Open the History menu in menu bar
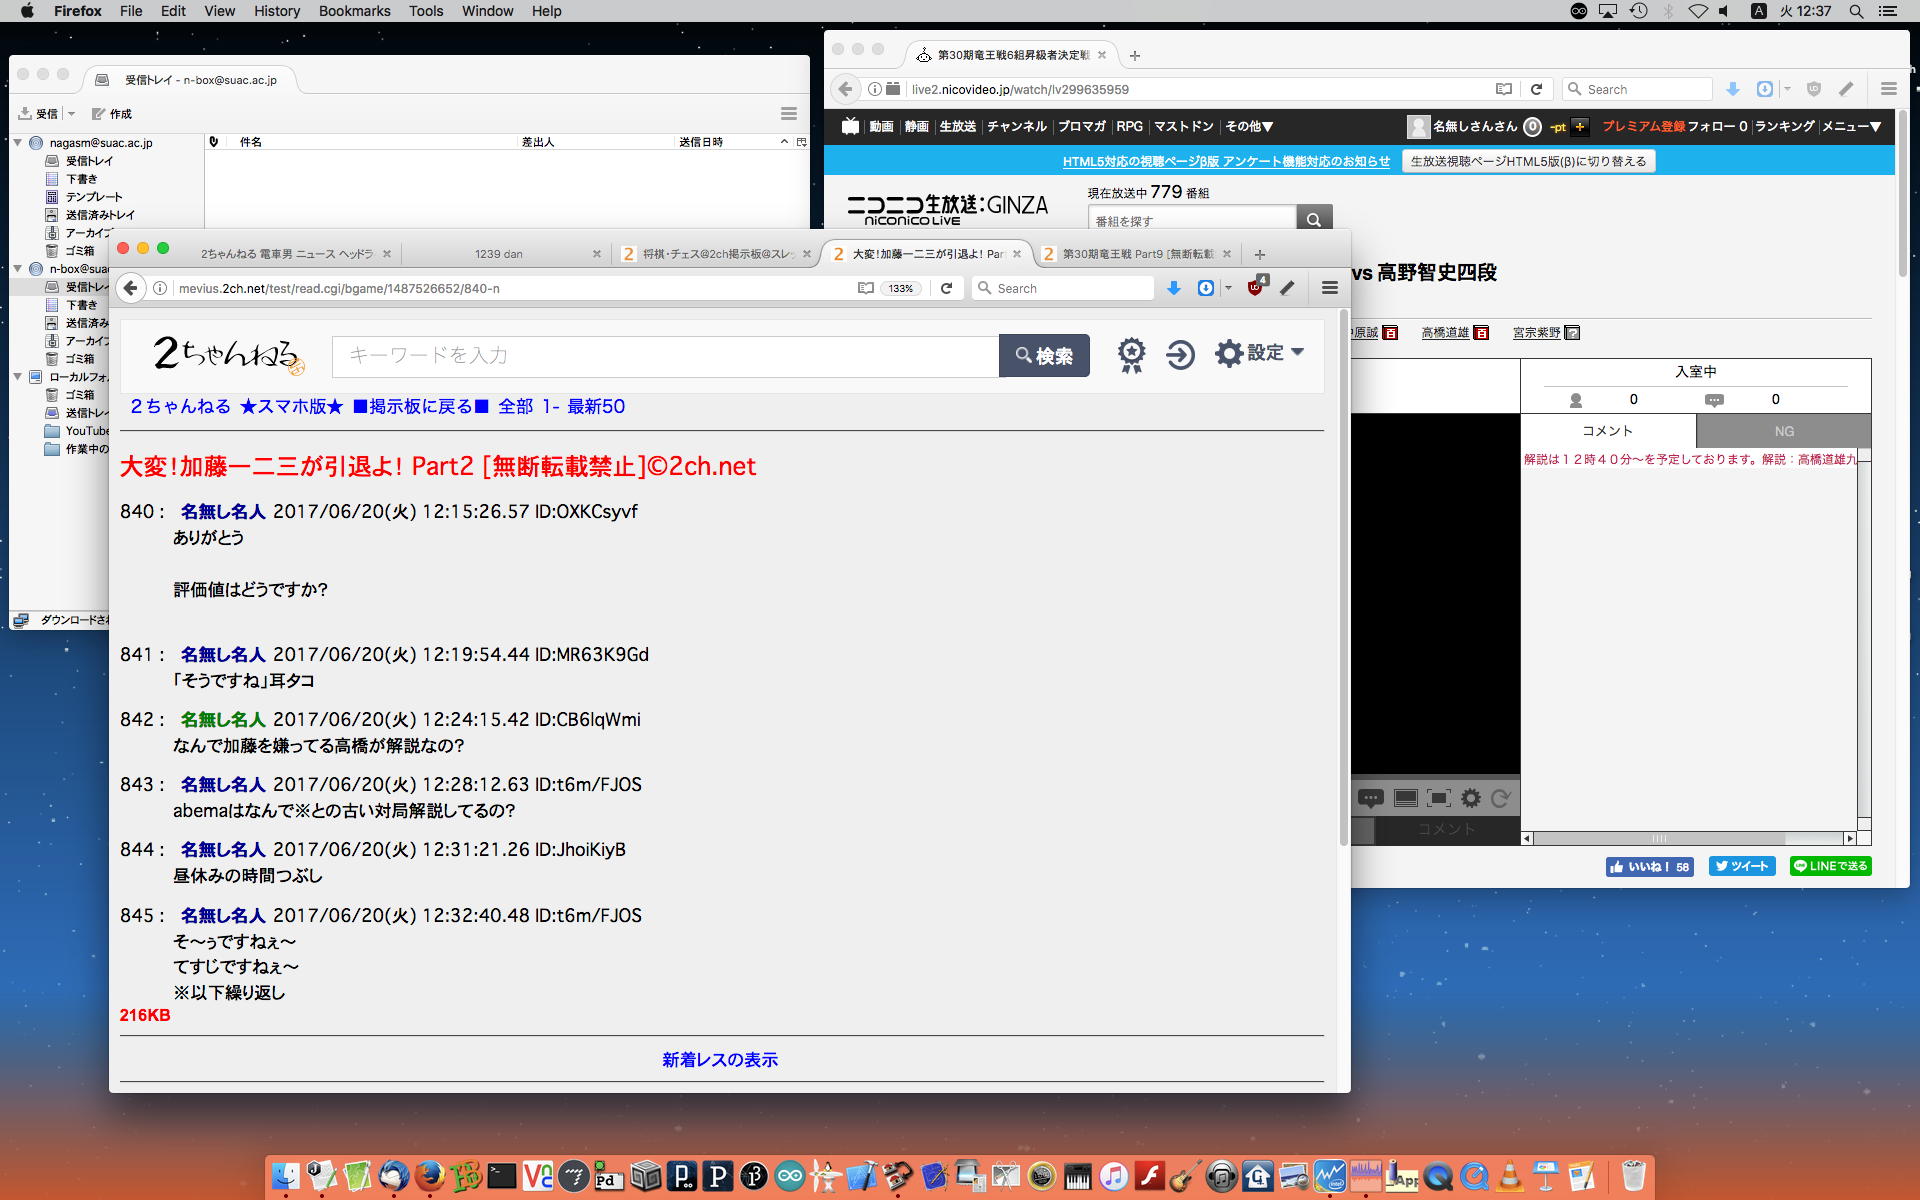The width and height of the screenshot is (1920, 1200). 276,11
